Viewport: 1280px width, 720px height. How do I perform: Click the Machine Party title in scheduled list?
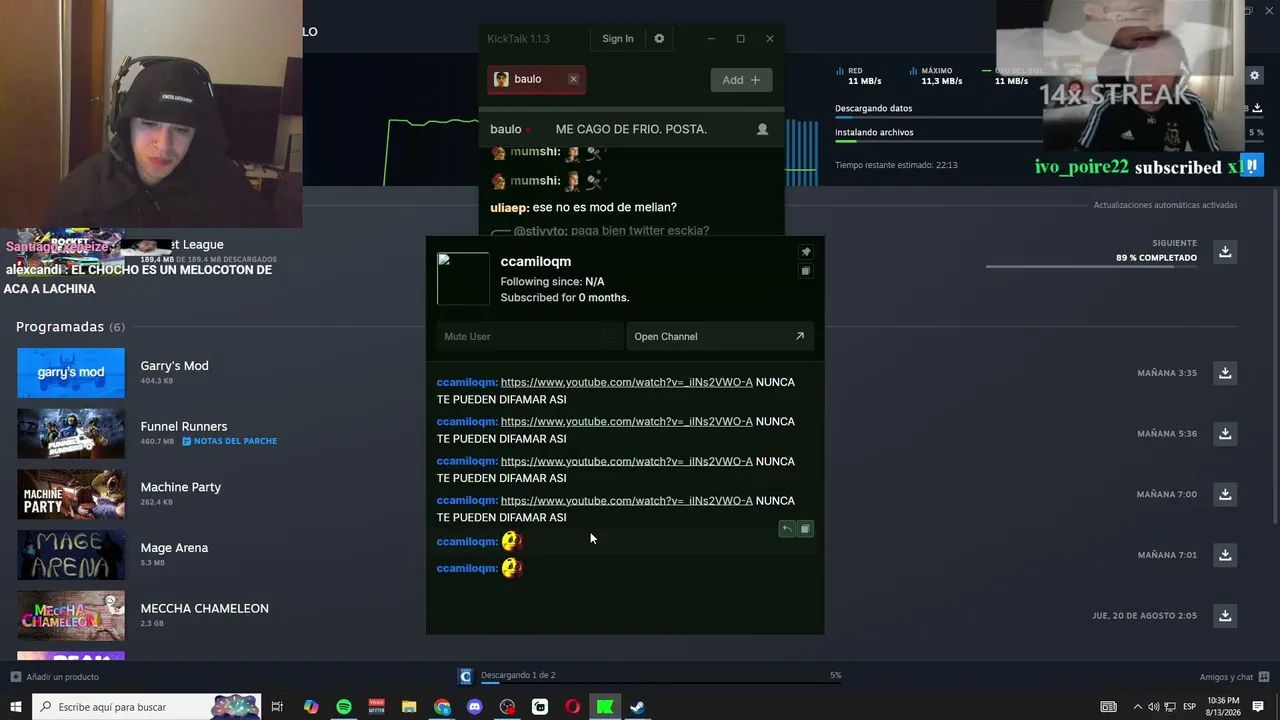tap(181, 487)
